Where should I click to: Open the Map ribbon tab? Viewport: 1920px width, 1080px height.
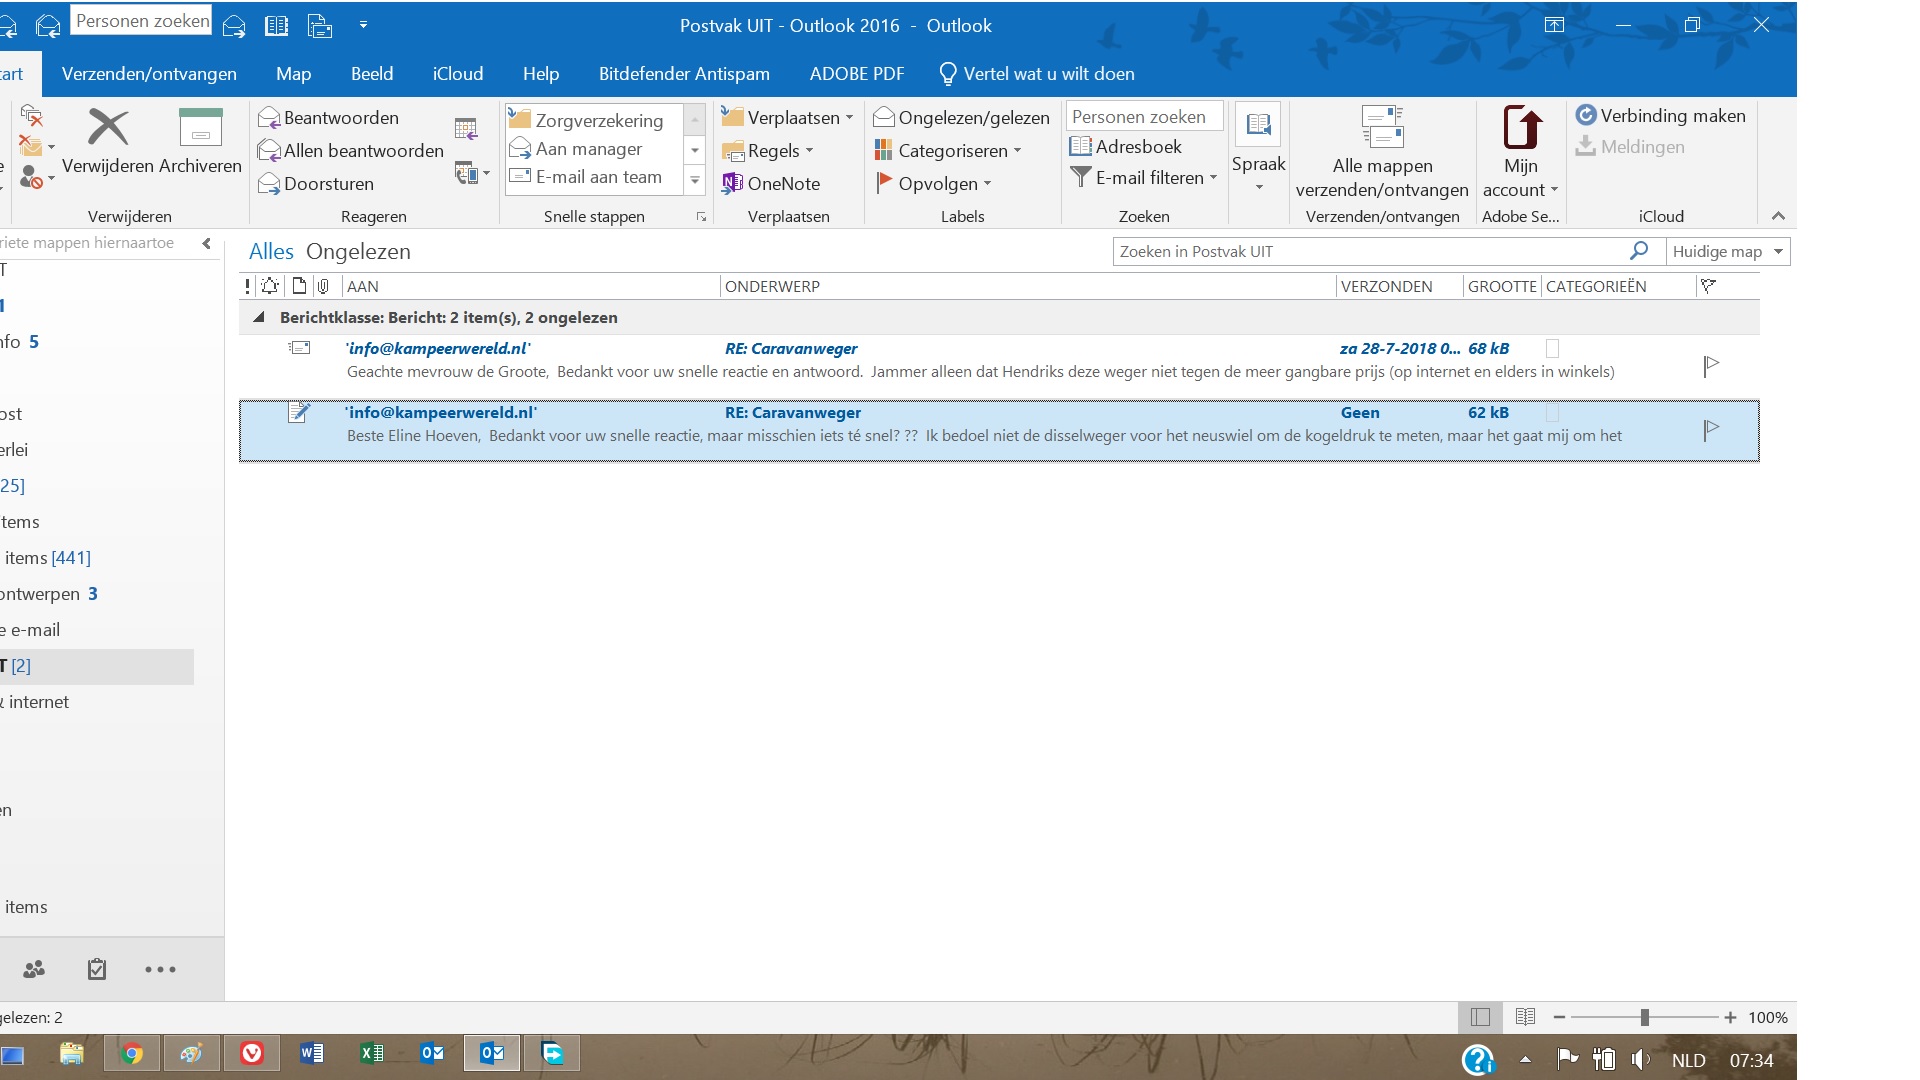tap(294, 74)
